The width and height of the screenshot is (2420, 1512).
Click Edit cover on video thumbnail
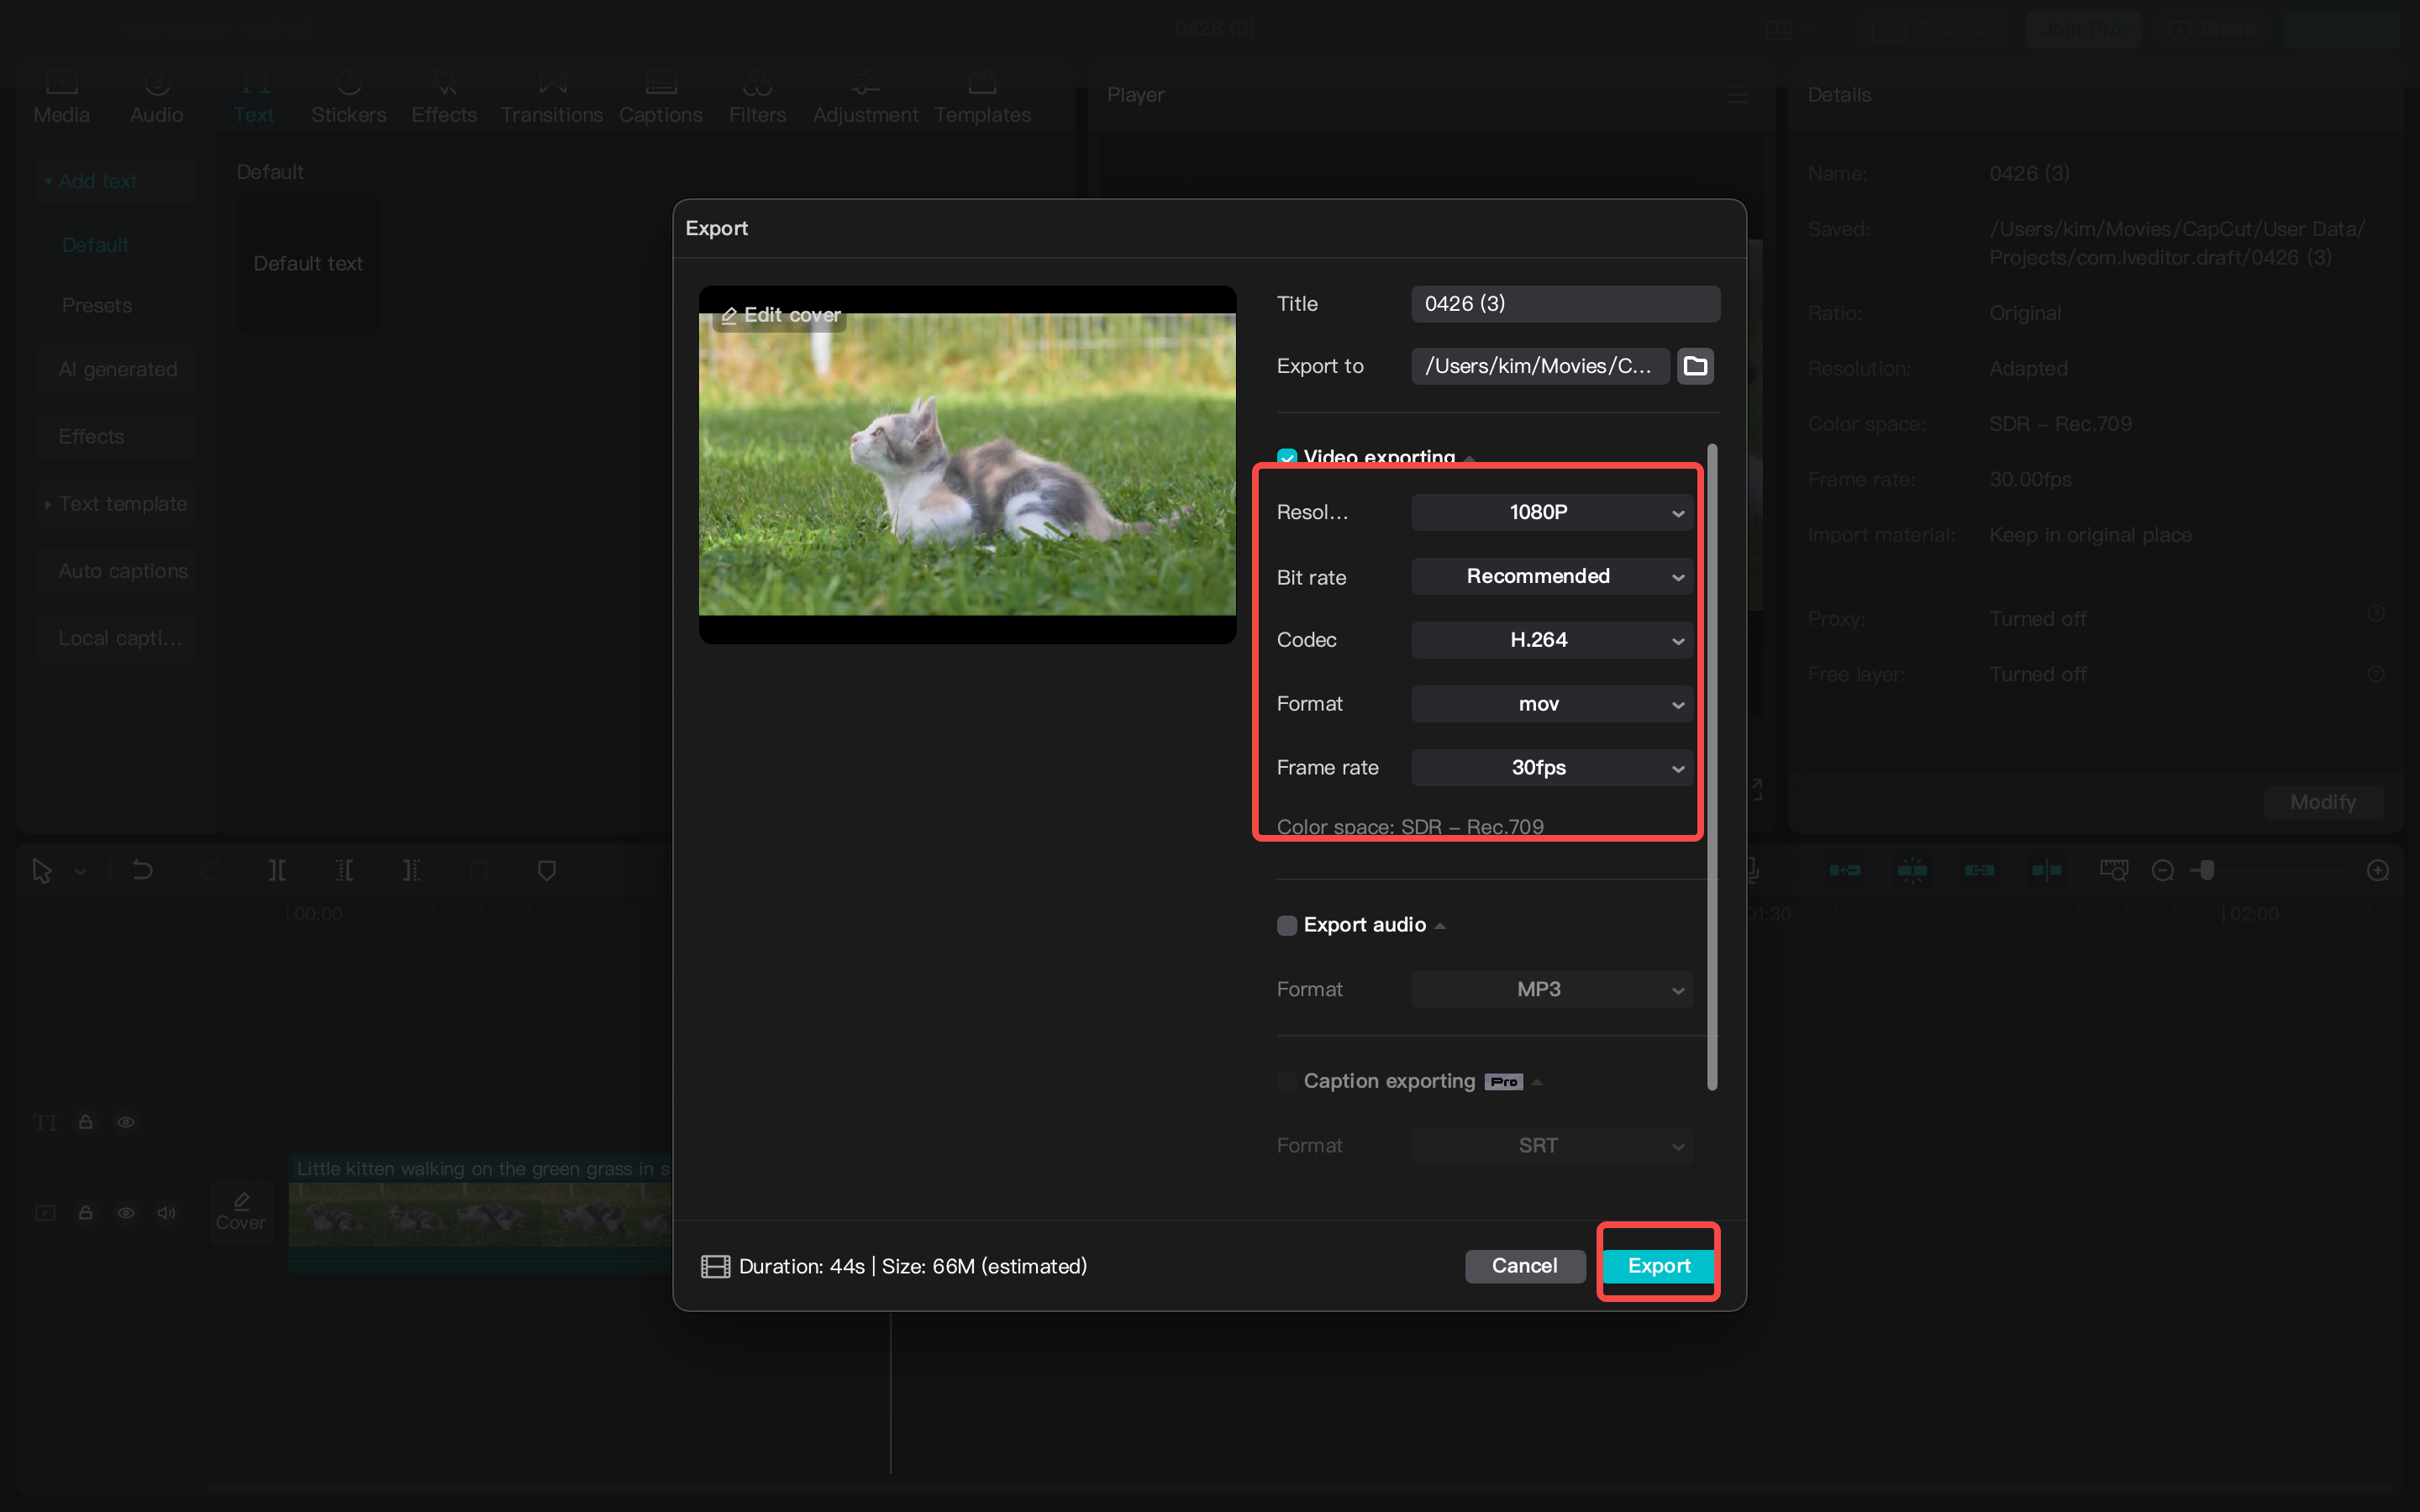pyautogui.click(x=781, y=315)
